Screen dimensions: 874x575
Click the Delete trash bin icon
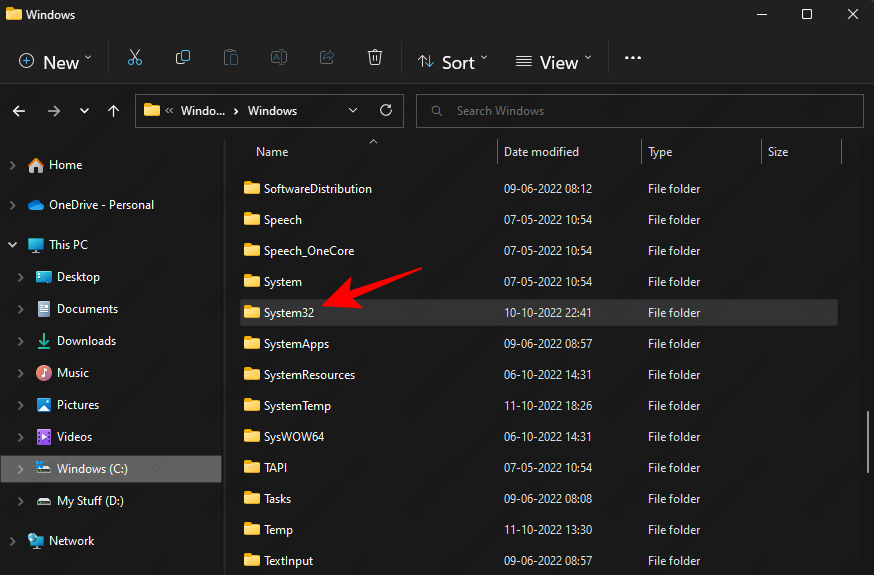click(374, 58)
